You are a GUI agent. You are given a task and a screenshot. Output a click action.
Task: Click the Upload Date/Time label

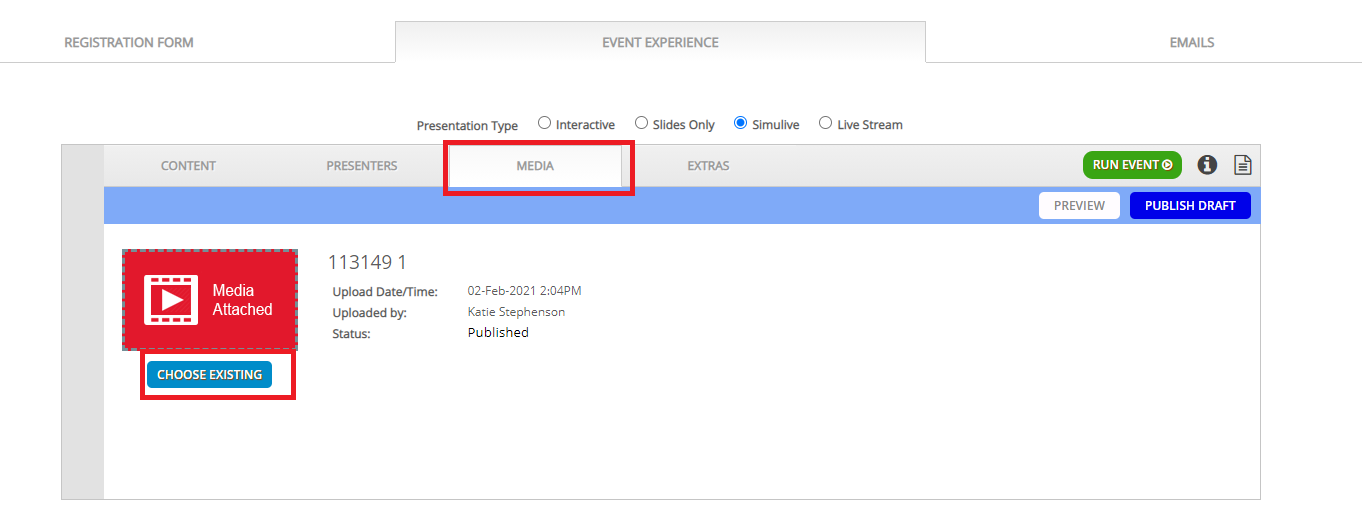coord(385,292)
